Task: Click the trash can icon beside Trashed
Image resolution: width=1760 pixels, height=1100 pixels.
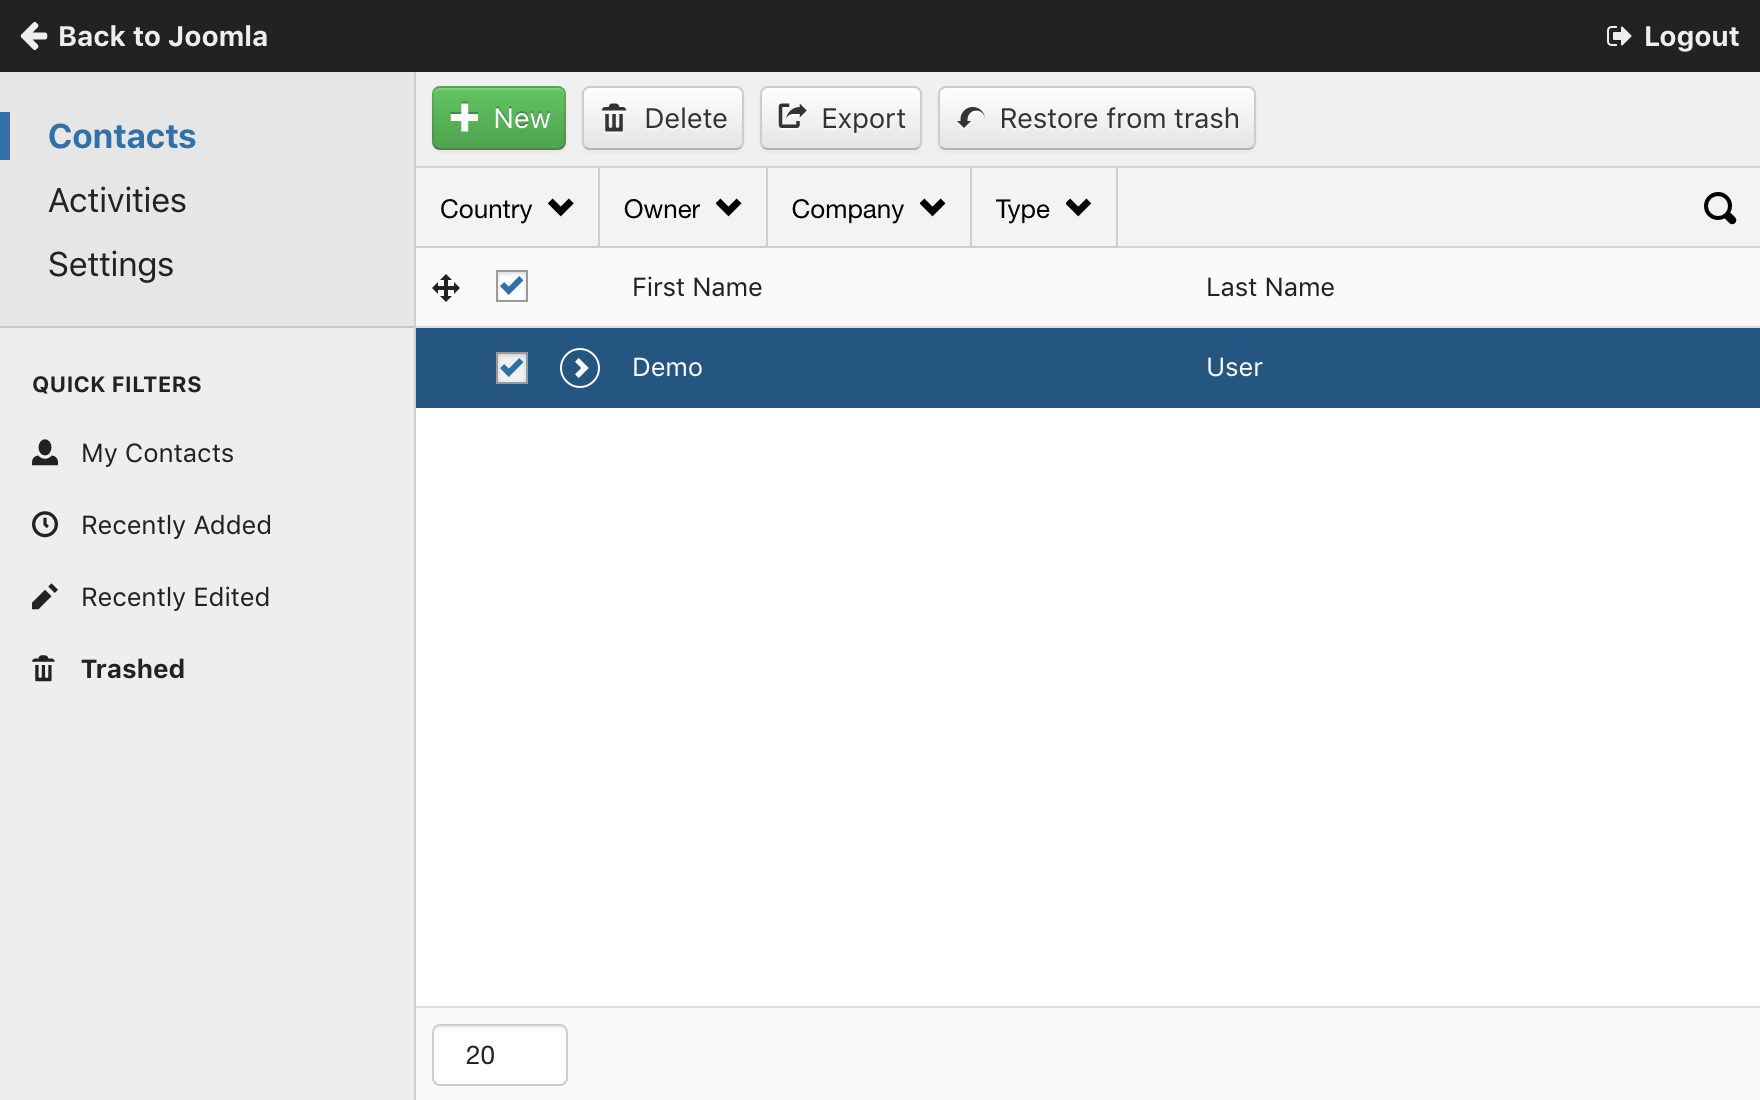Action: coord(44,669)
